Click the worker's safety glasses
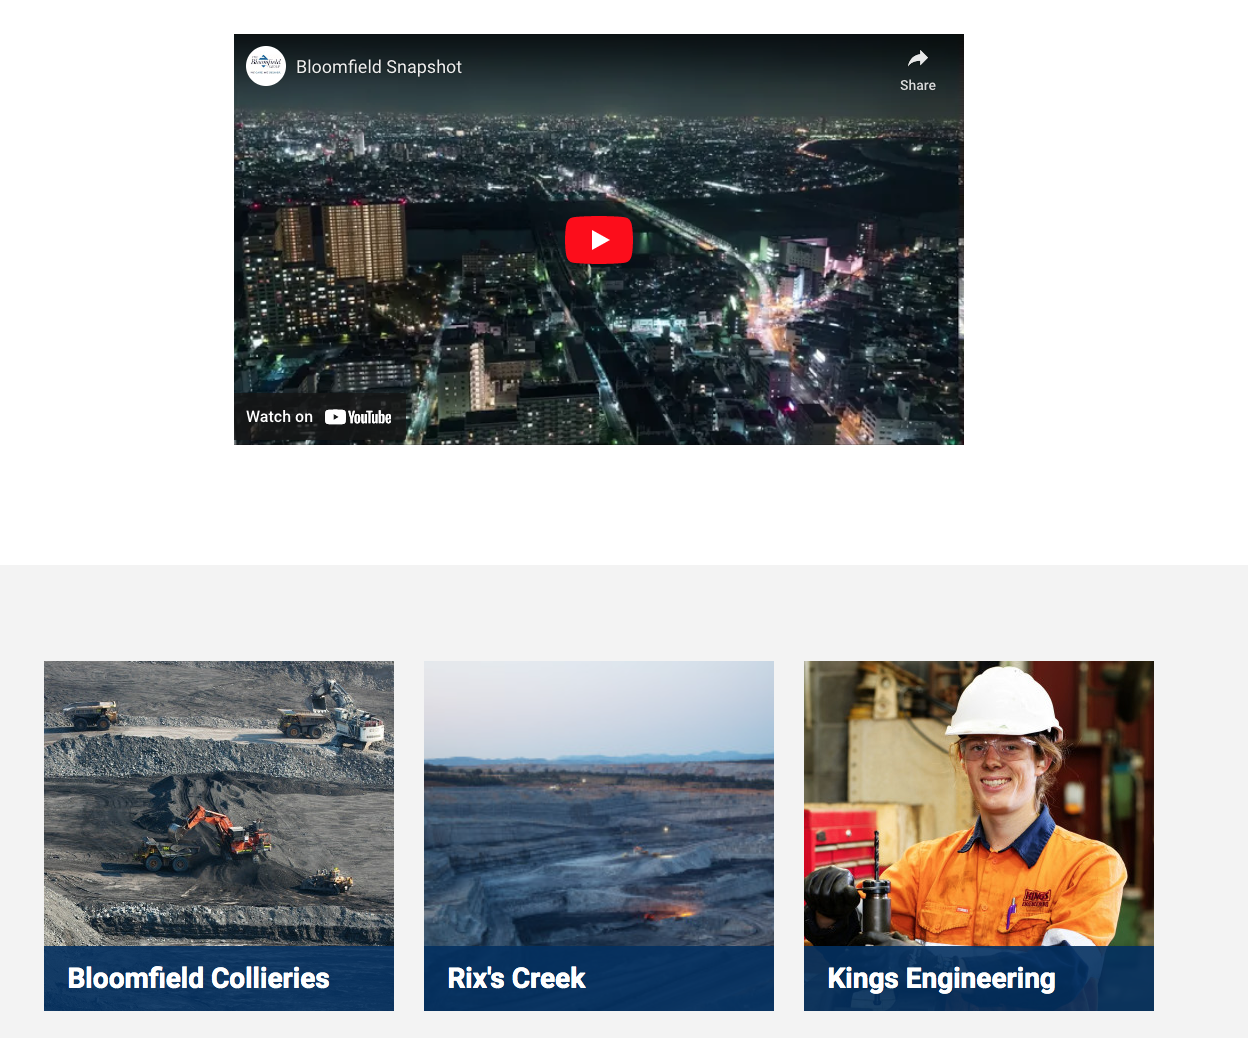 click(996, 747)
